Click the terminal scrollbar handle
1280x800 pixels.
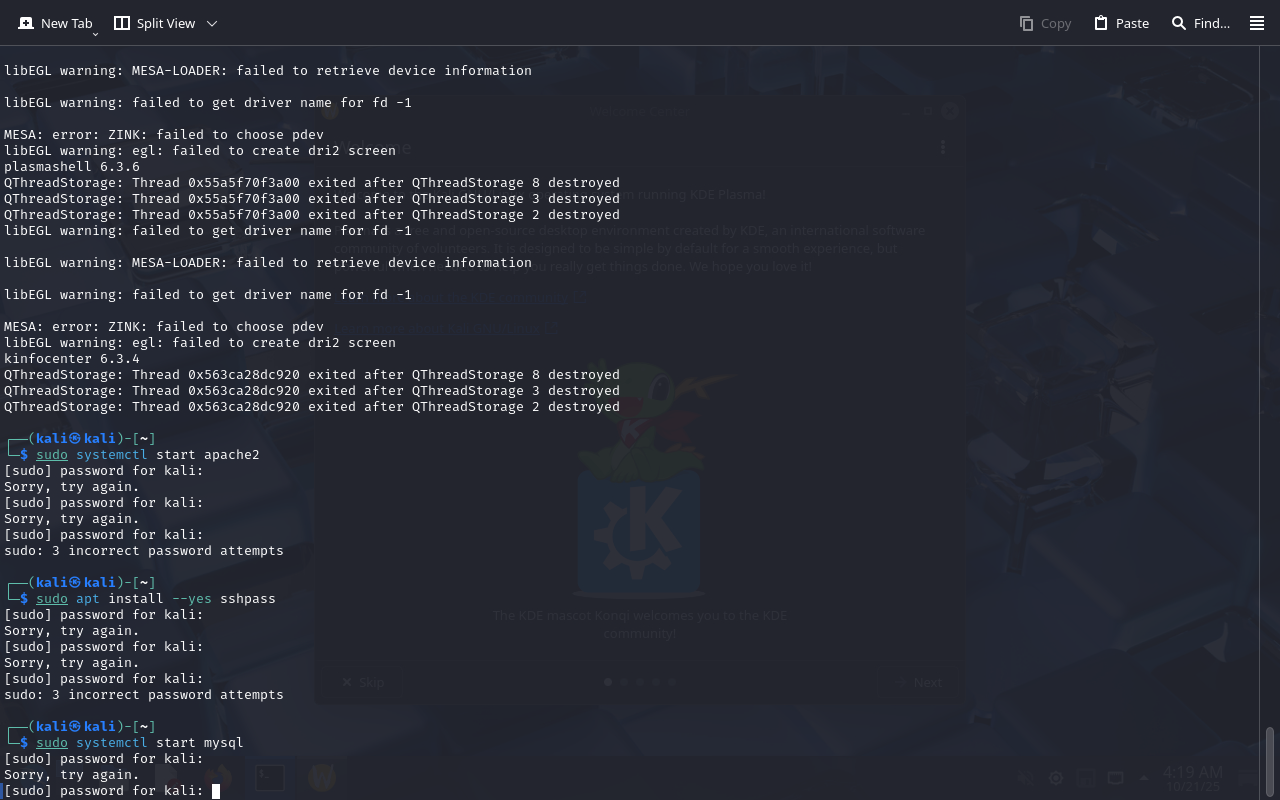pos(1270,762)
